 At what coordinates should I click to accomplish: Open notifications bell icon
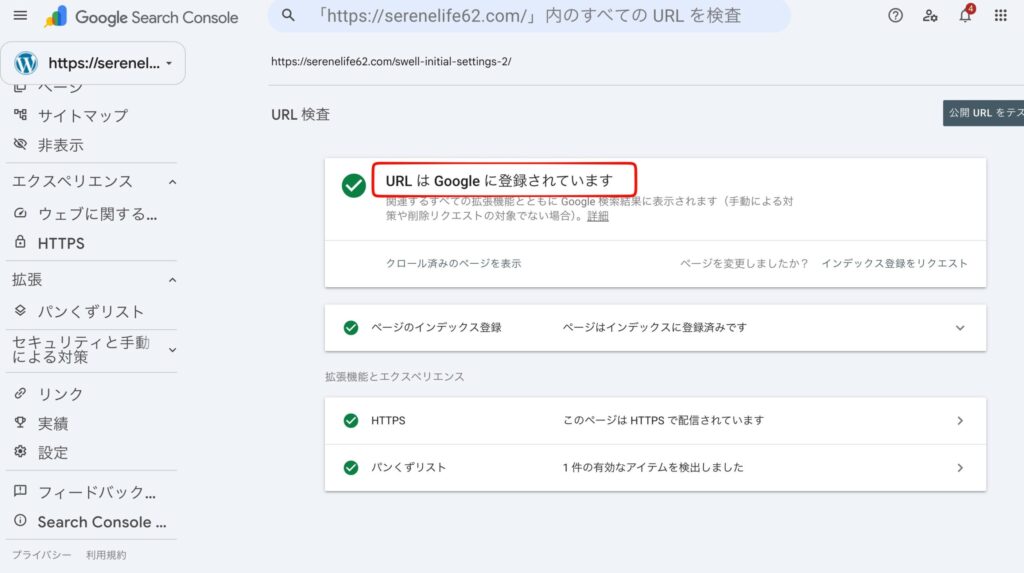(965, 14)
